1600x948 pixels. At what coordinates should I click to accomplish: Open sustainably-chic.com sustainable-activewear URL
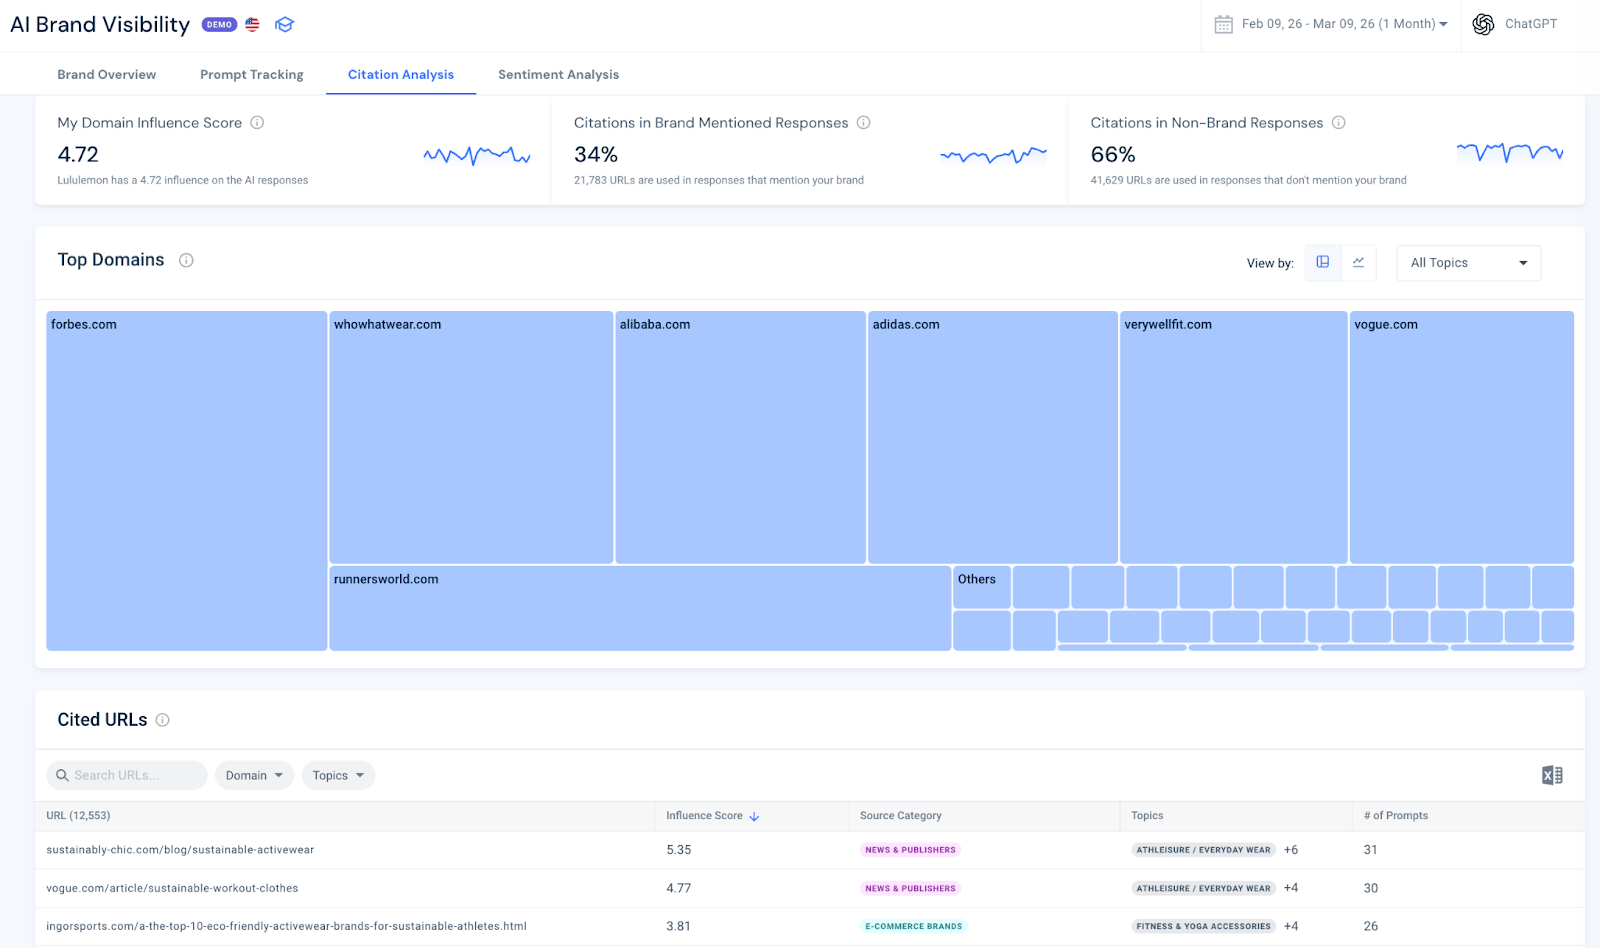coord(180,850)
